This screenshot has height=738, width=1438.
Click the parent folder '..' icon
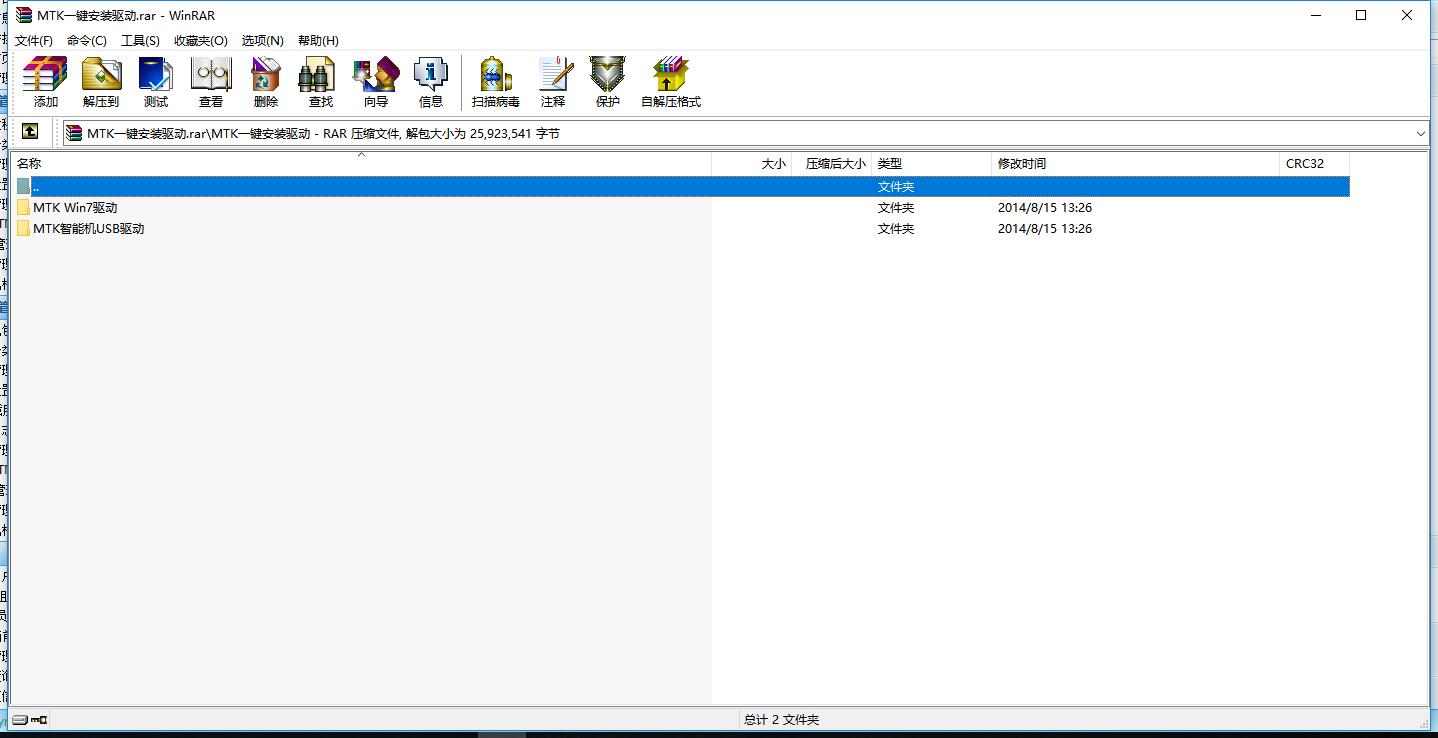pos(23,186)
